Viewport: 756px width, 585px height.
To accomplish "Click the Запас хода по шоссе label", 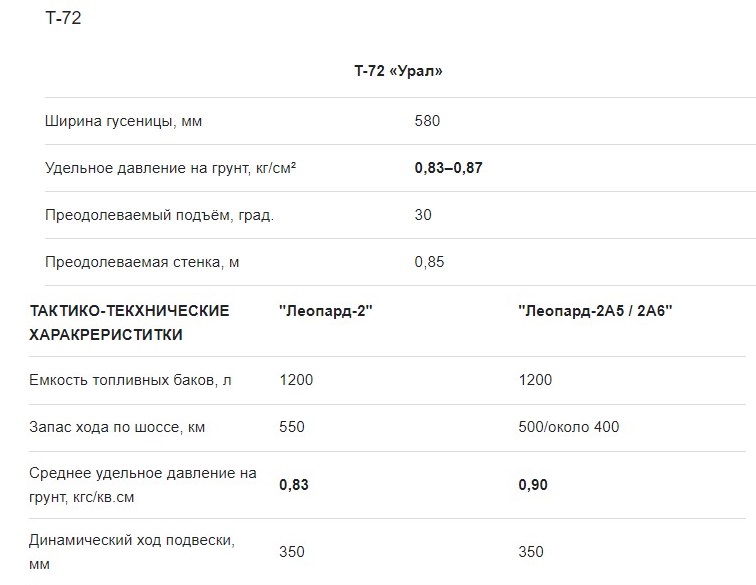I will (x=117, y=427).
